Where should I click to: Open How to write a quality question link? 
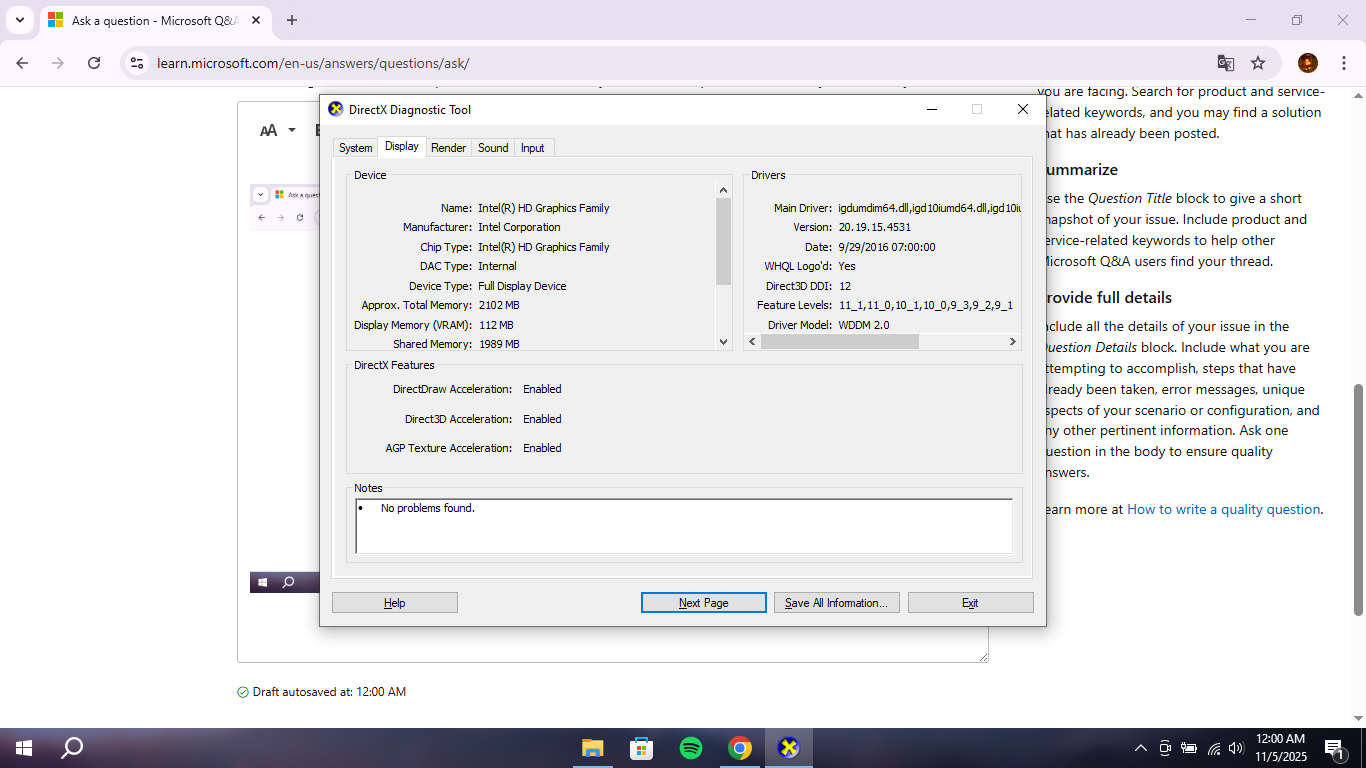tap(1224, 509)
